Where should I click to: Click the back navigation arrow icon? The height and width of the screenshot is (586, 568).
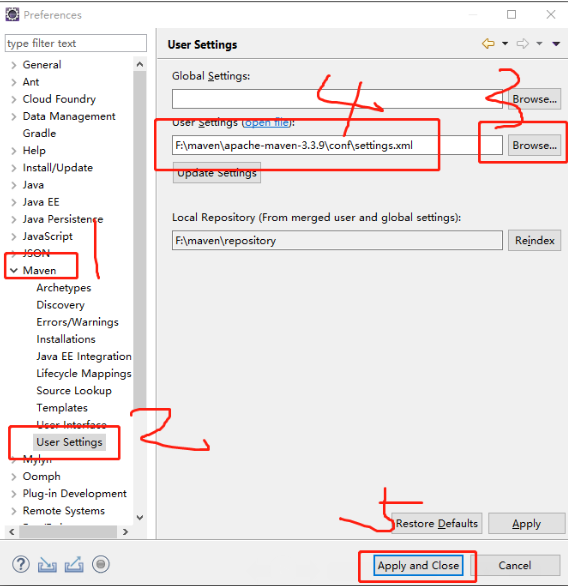click(x=488, y=44)
